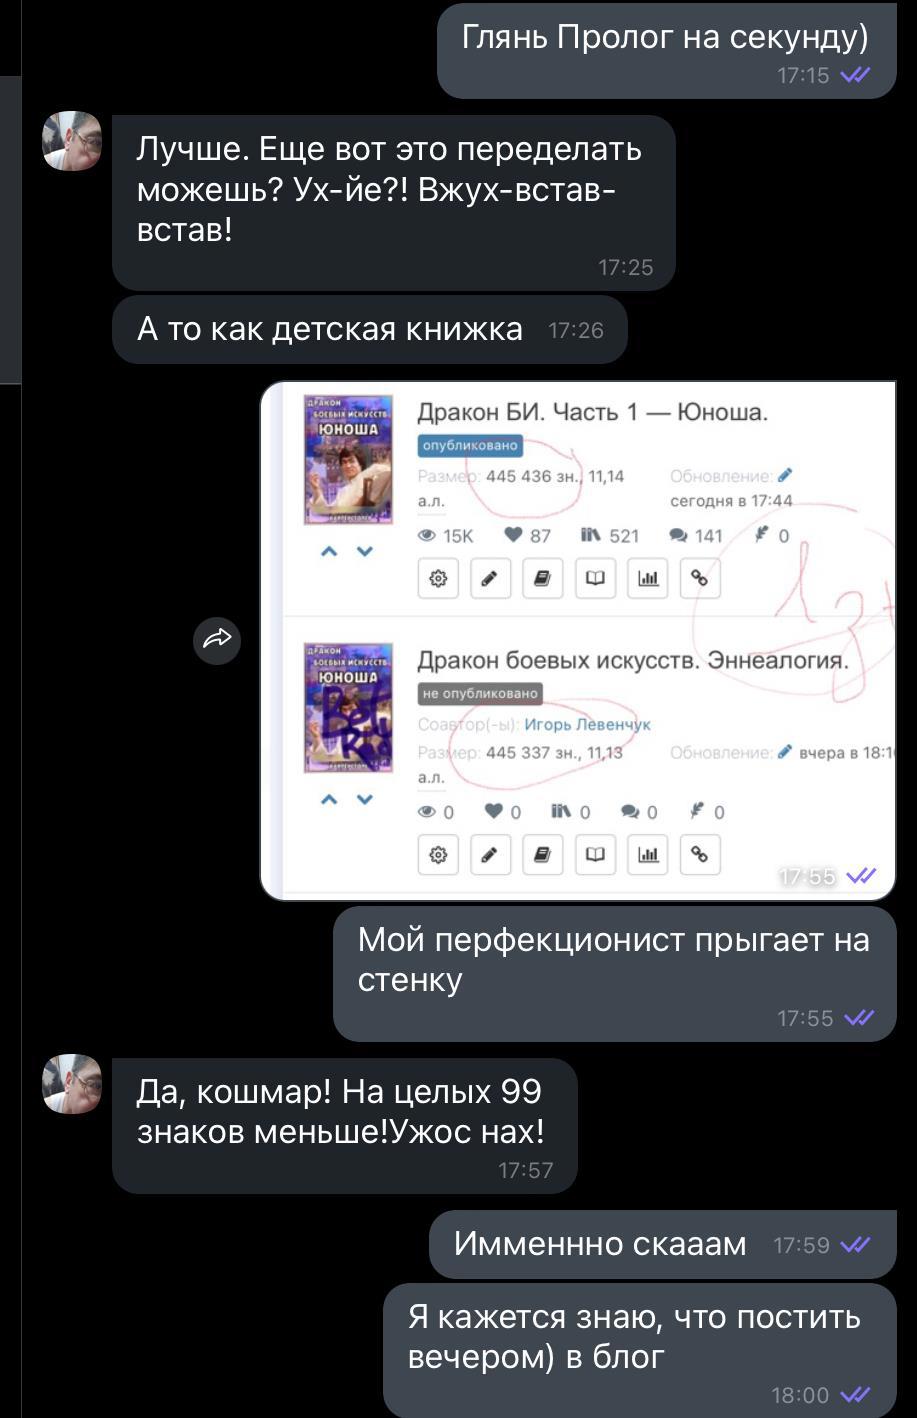Move Дракон БИ. Часть 1 up with chevron
The height and width of the screenshot is (1418, 917).
(328, 551)
